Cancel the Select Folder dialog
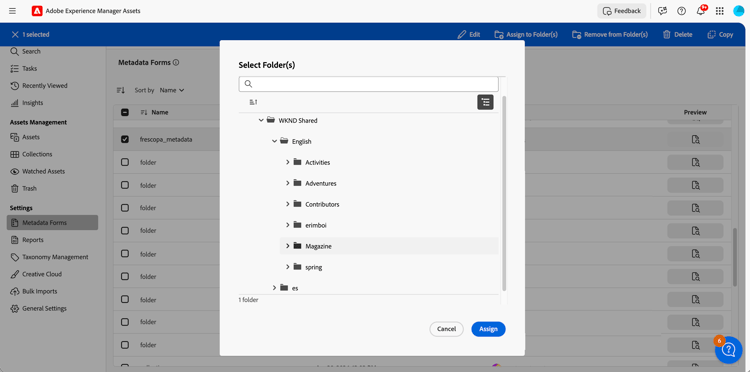The image size is (750, 372). click(446, 329)
